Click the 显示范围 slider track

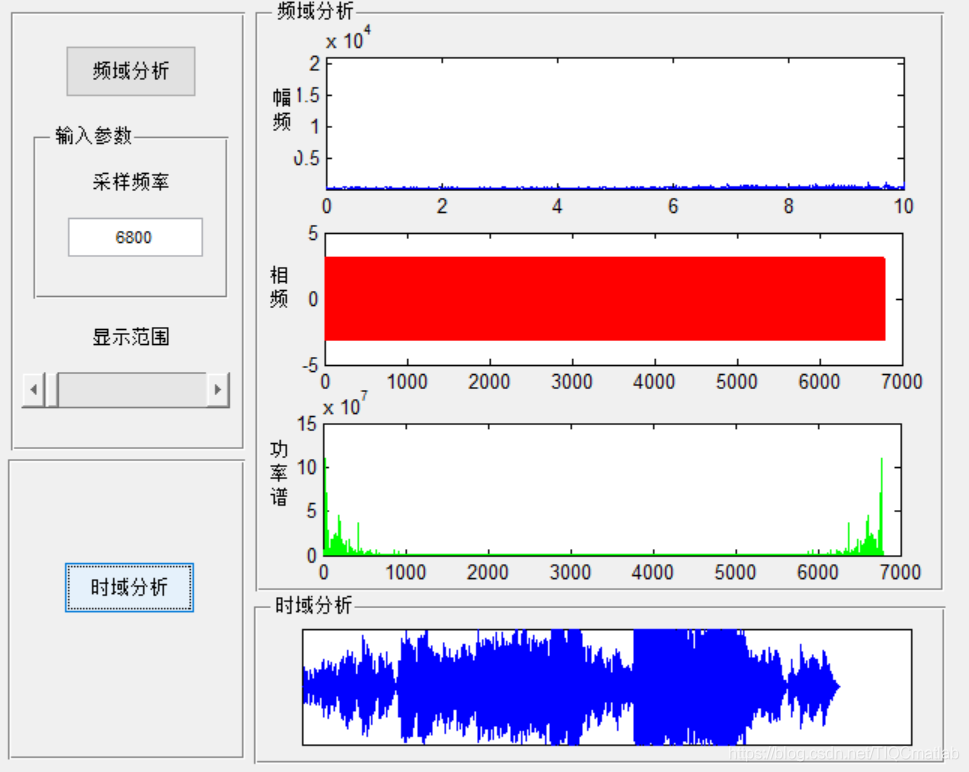tap(132, 389)
